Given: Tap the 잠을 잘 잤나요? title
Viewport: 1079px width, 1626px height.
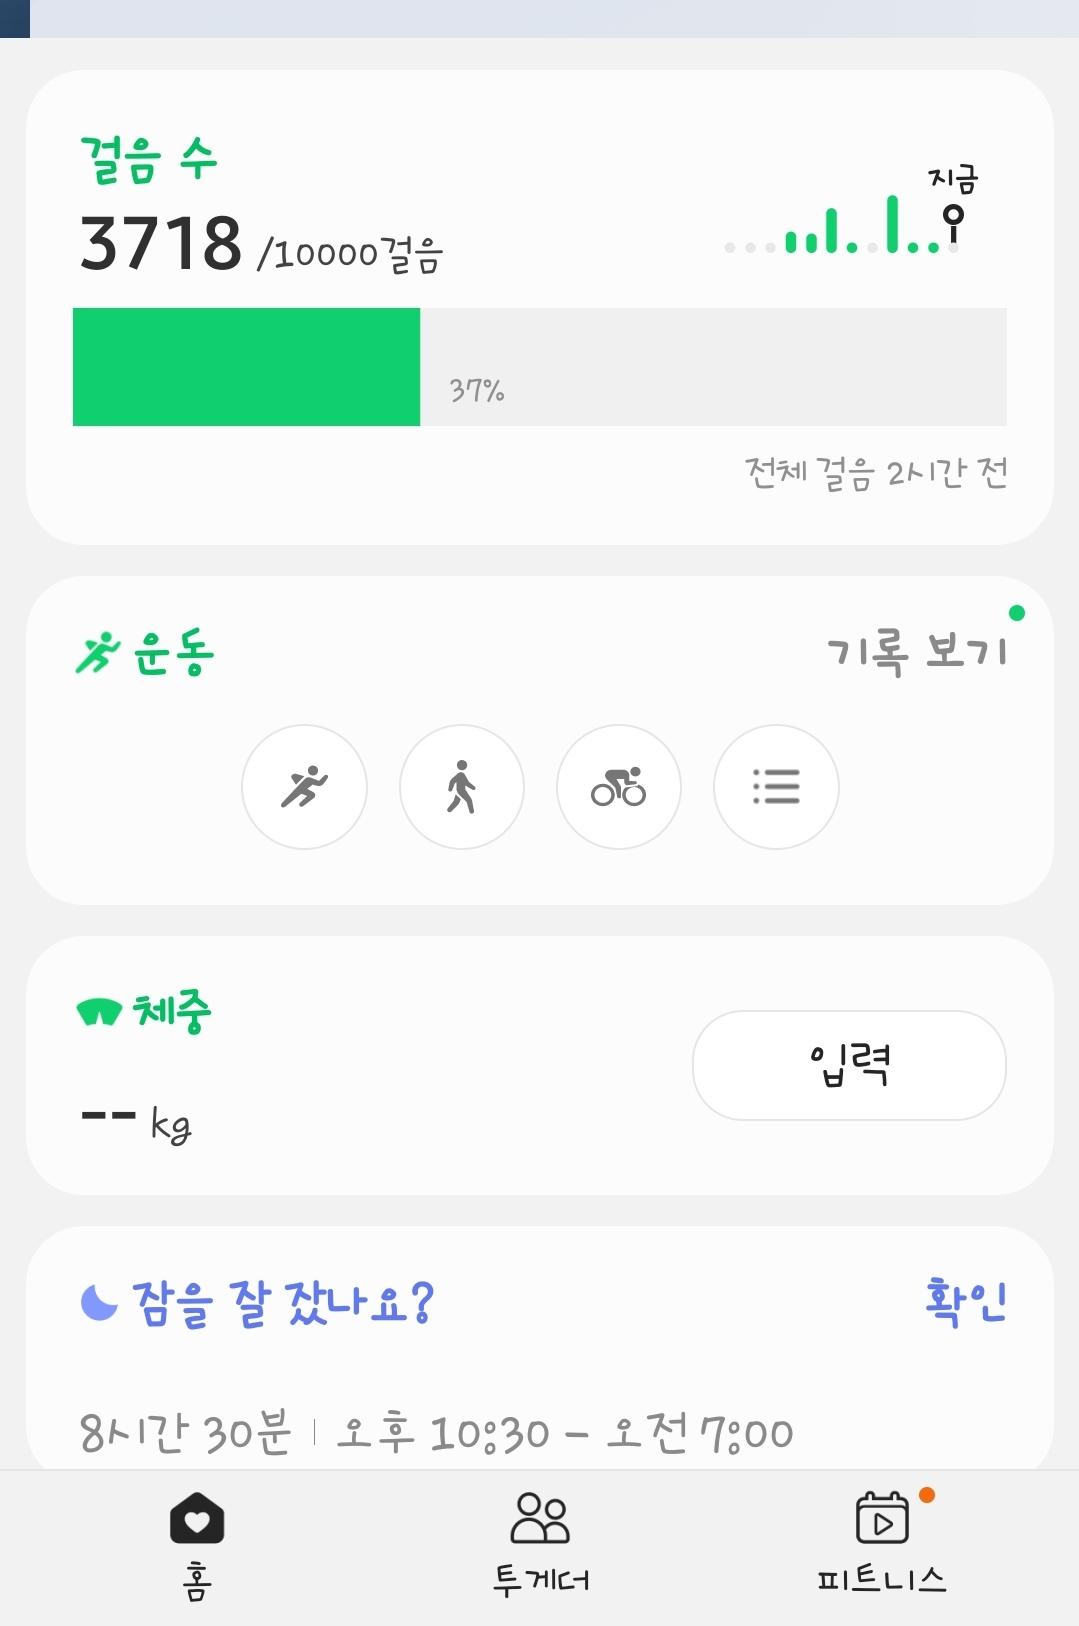Looking at the screenshot, I should [x=283, y=1303].
